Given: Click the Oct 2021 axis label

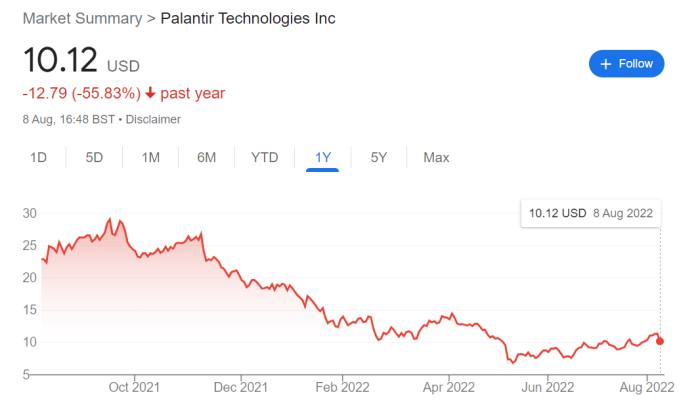Looking at the screenshot, I should pos(134,387).
